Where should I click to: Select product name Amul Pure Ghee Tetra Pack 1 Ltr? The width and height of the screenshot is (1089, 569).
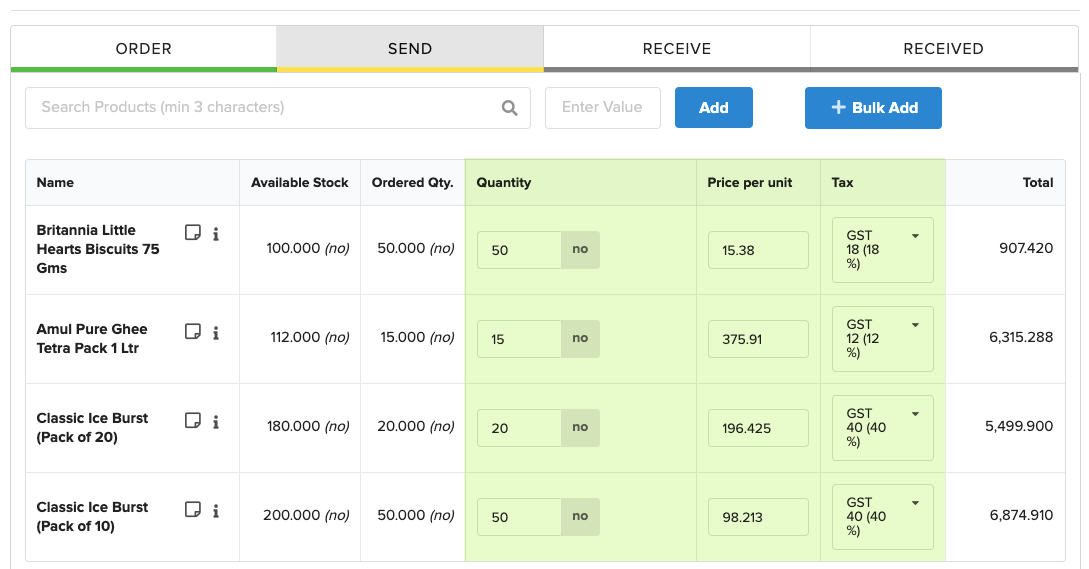pos(92,338)
